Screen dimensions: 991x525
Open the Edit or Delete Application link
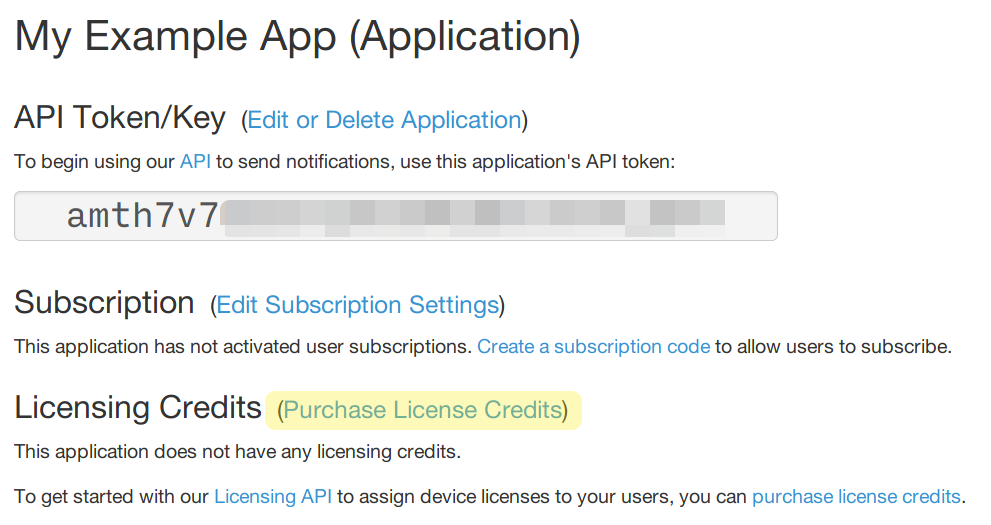[384, 121]
